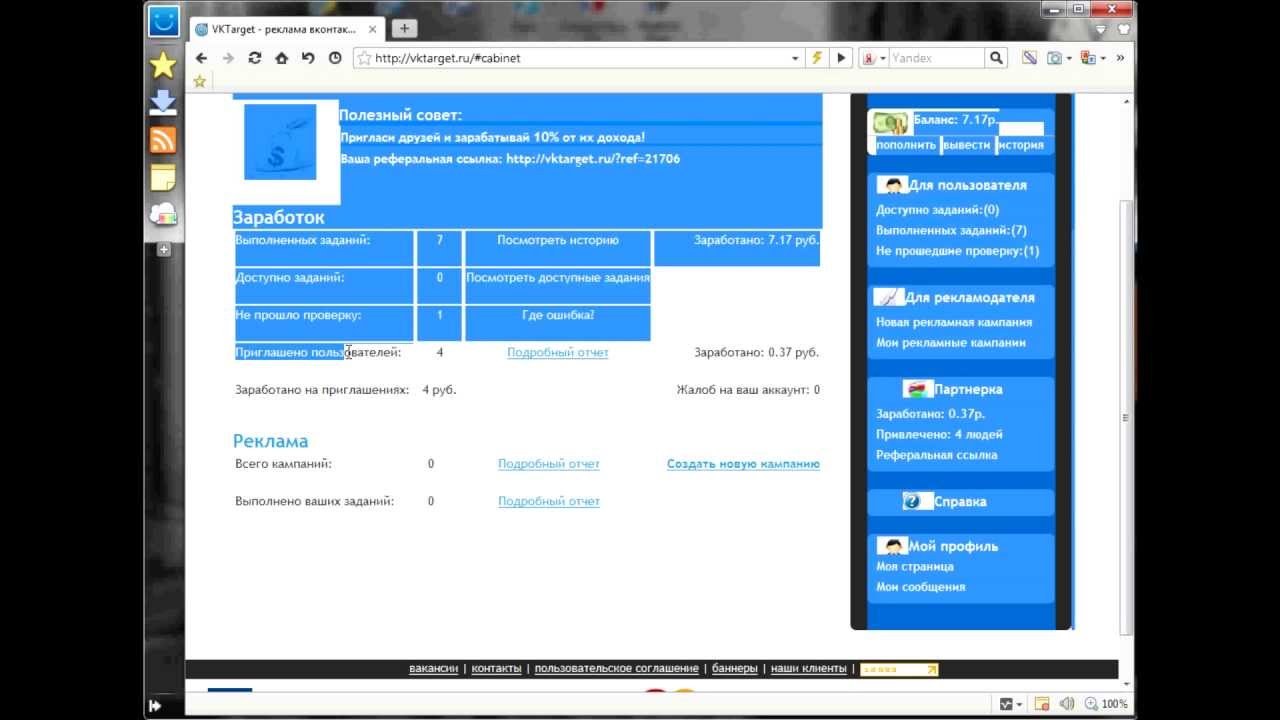Open вакансии footer link
Viewport: 1280px width, 720px height.
434,669
